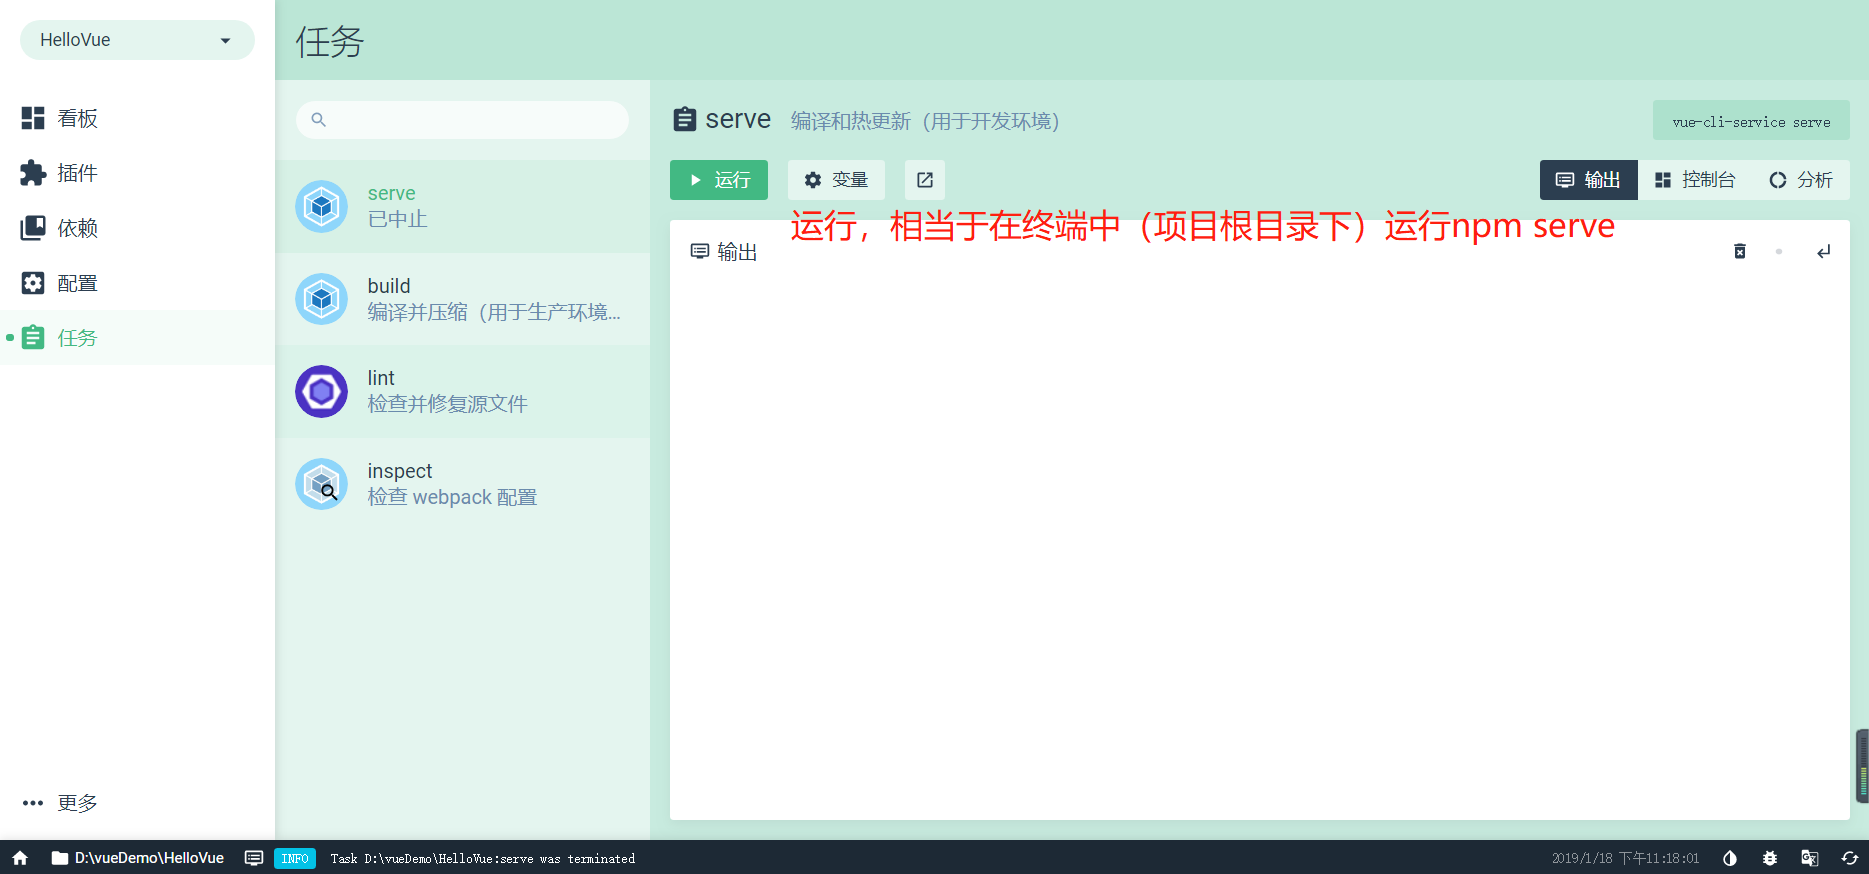The image size is (1869, 874).
Task: Click the lint task ESLint icon
Action: pos(321,391)
